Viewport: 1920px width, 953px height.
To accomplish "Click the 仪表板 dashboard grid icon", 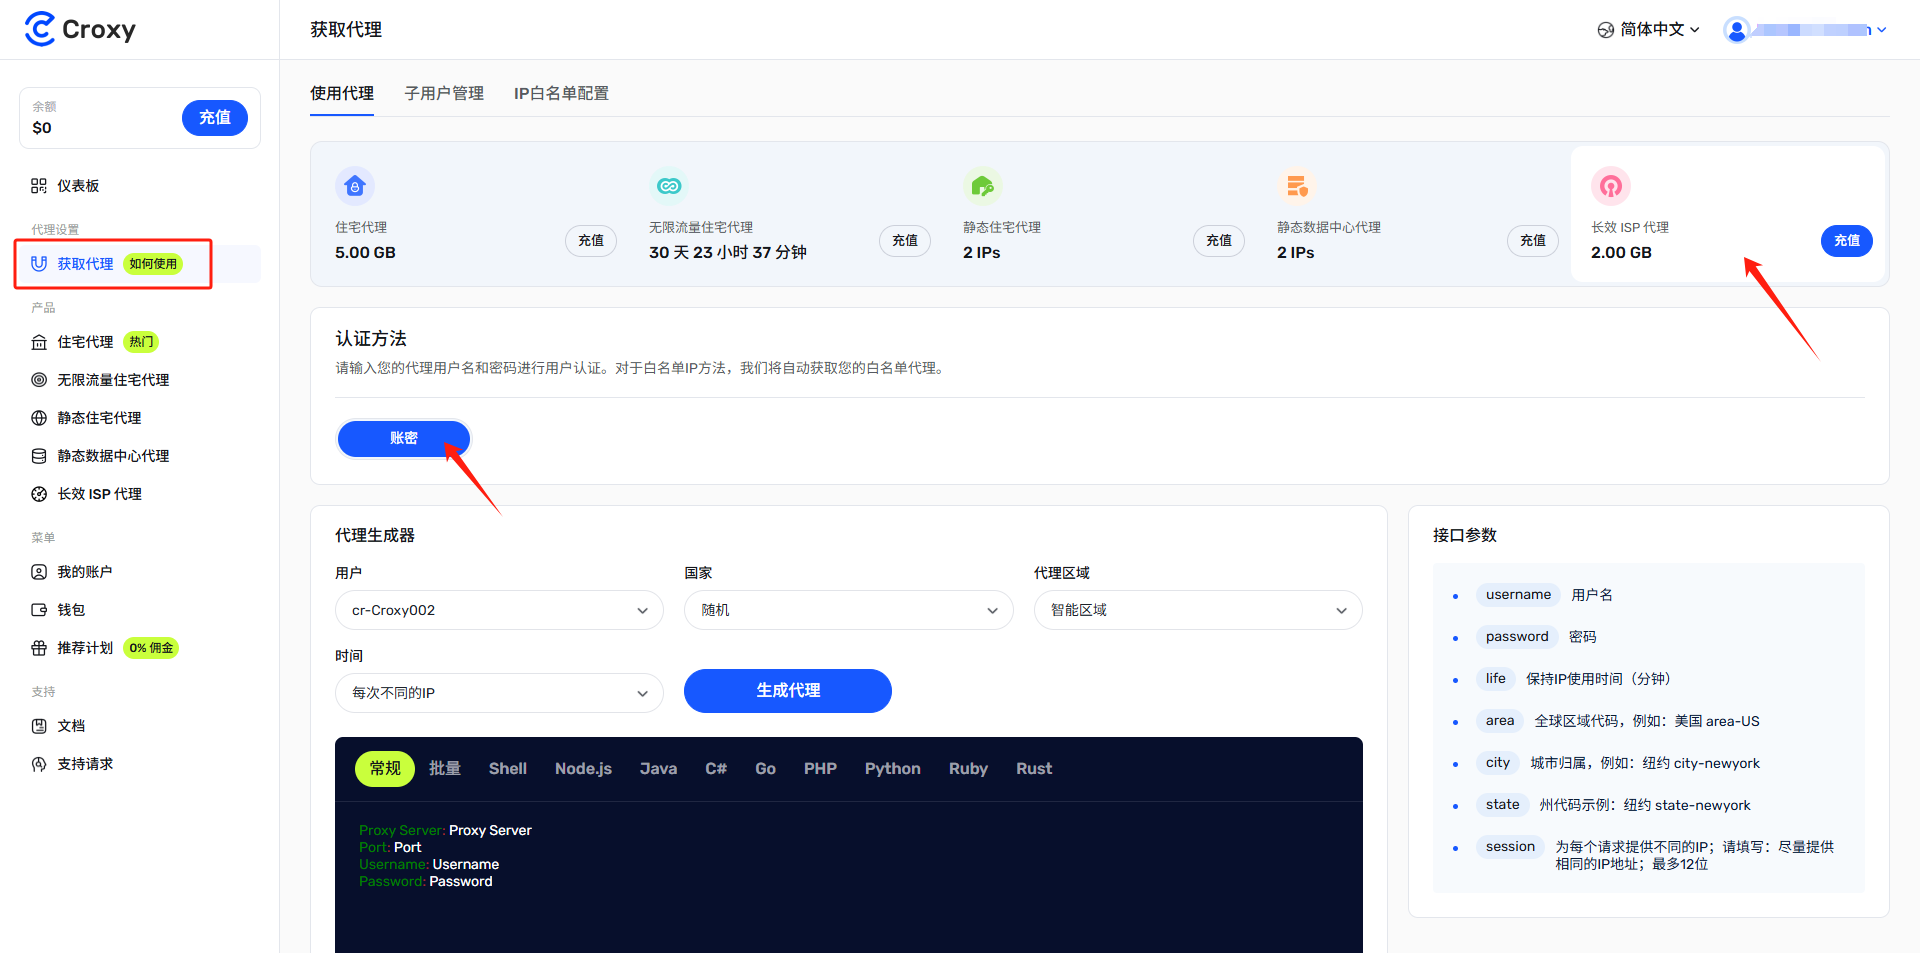I will tap(39, 186).
